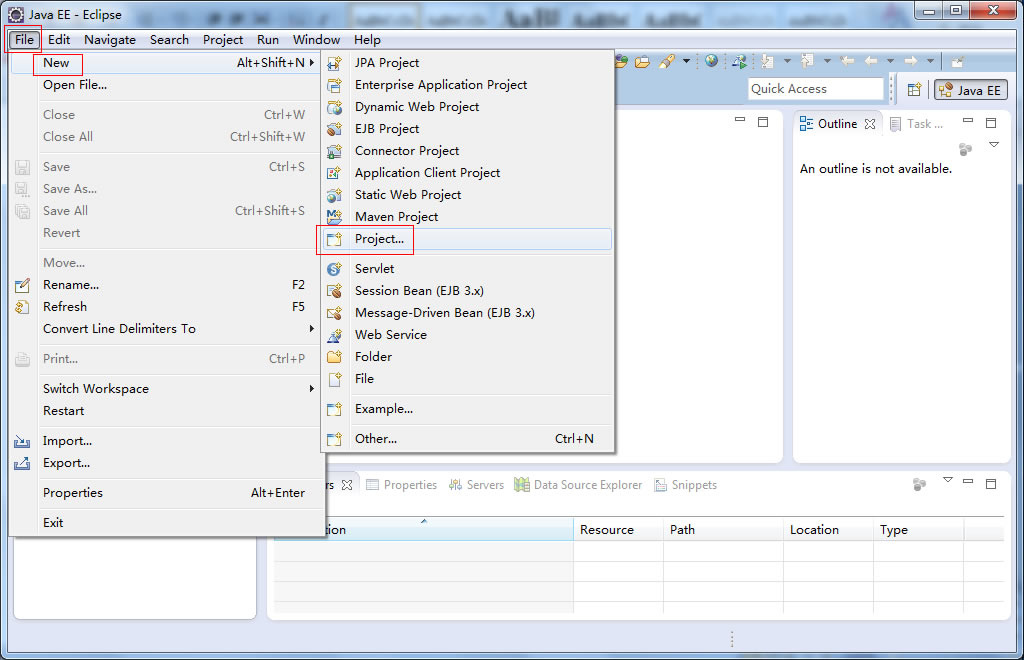Open the Navigate menu
The width and height of the screenshot is (1024, 660).
(x=110, y=40)
